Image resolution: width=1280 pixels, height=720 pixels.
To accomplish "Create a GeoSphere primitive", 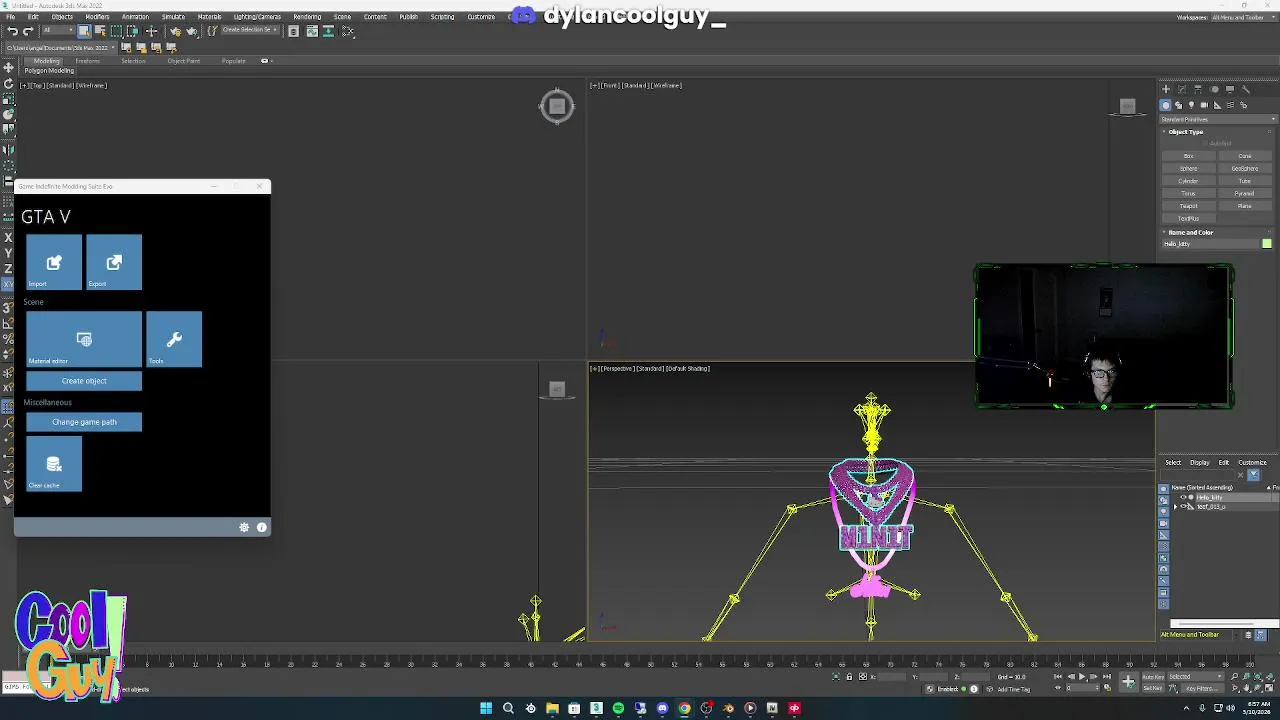I will coord(1245,168).
